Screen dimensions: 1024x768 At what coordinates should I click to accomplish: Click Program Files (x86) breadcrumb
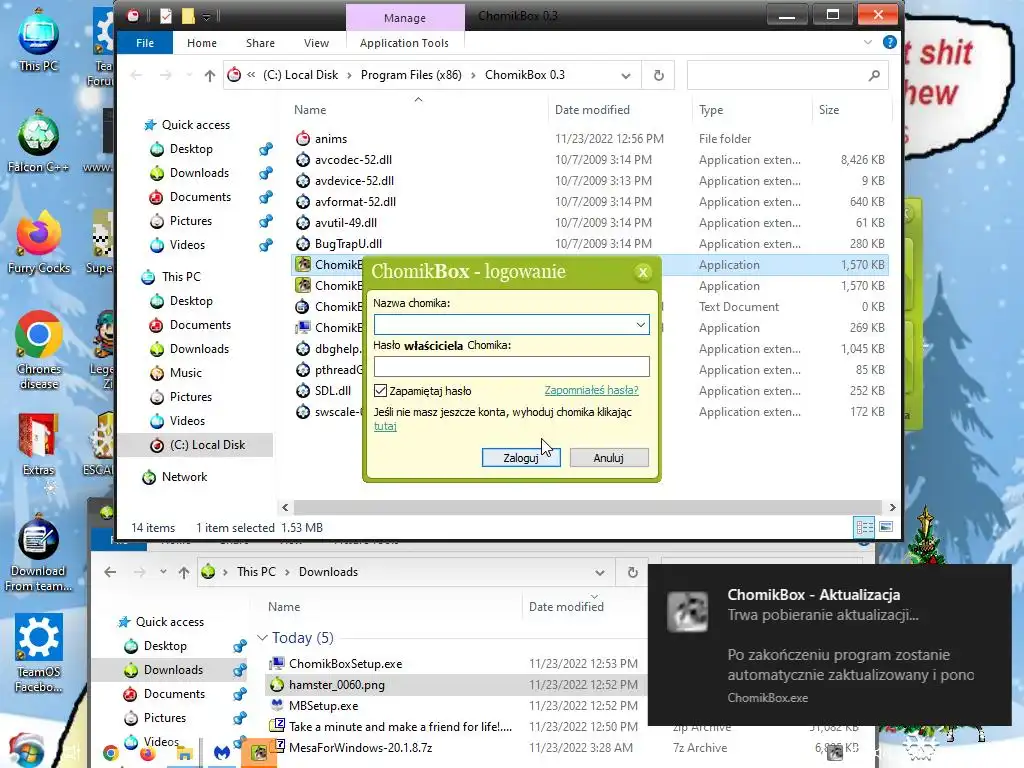tap(411, 75)
